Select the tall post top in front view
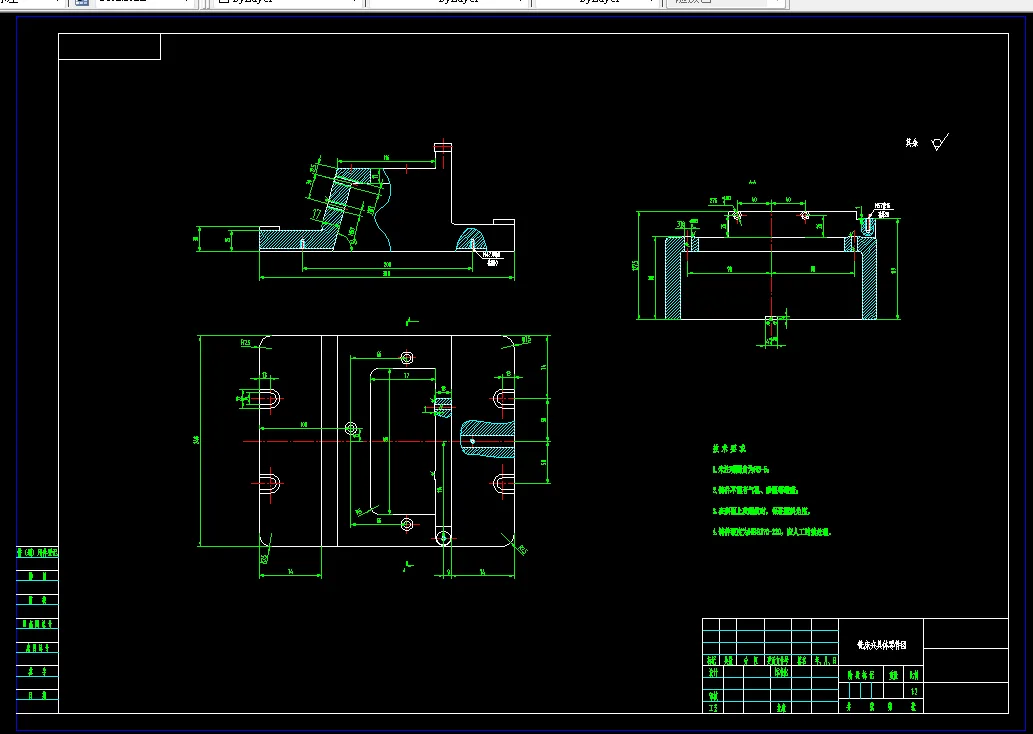This screenshot has width=1033, height=734. 443,148
